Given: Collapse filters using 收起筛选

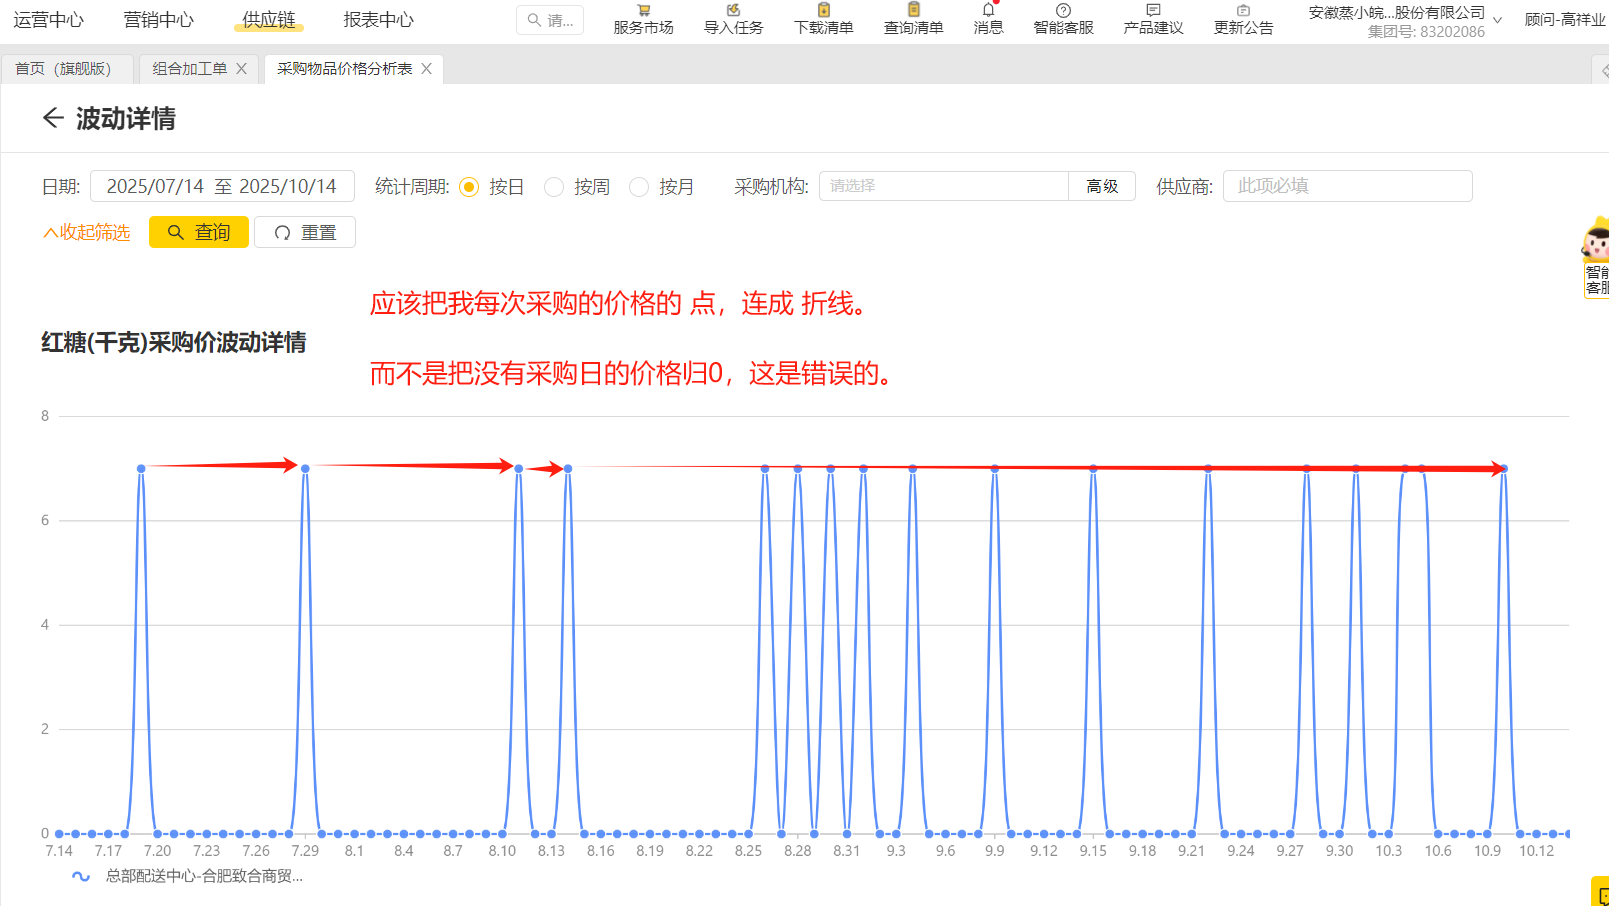Looking at the screenshot, I should pyautogui.click(x=86, y=232).
